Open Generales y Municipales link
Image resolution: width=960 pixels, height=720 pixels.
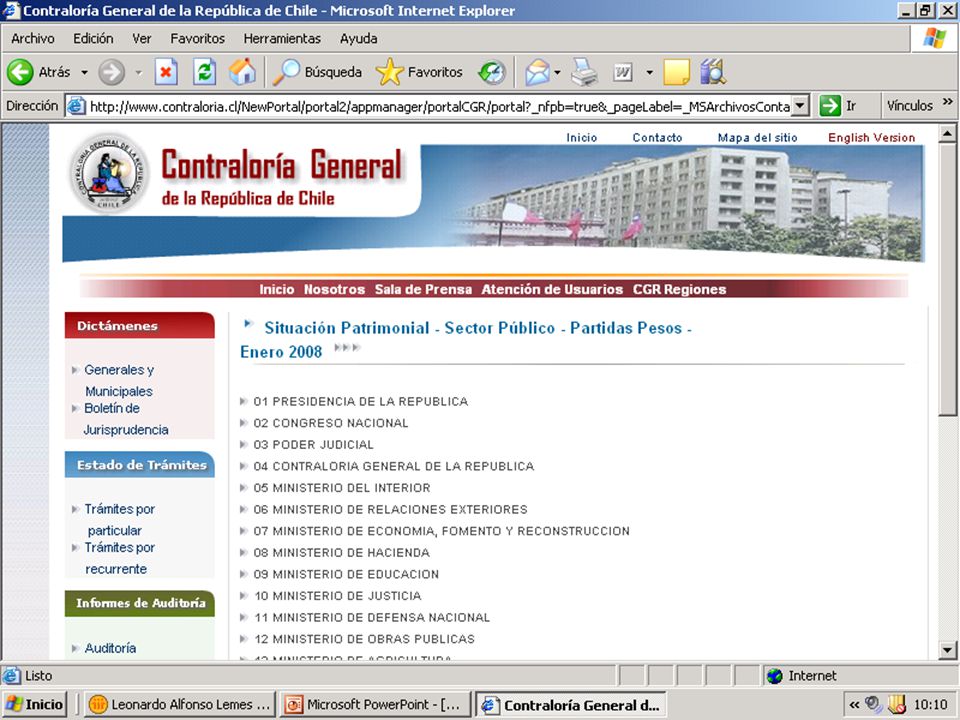tap(119, 380)
